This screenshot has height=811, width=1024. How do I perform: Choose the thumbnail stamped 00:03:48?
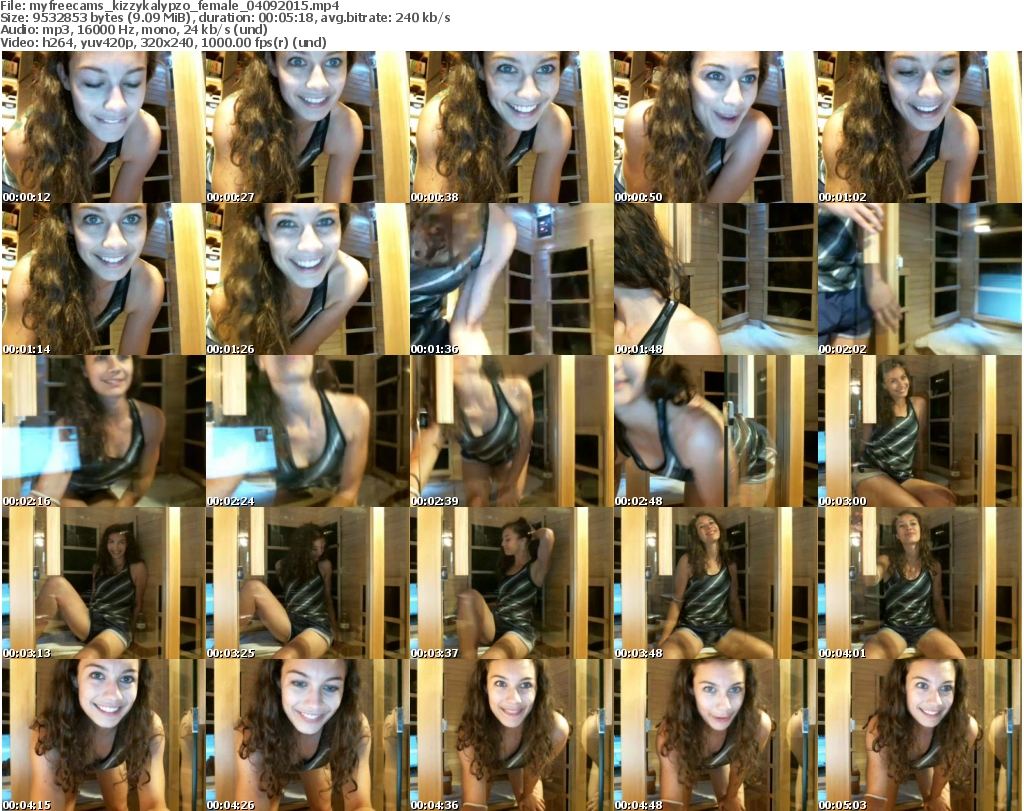[x=716, y=583]
